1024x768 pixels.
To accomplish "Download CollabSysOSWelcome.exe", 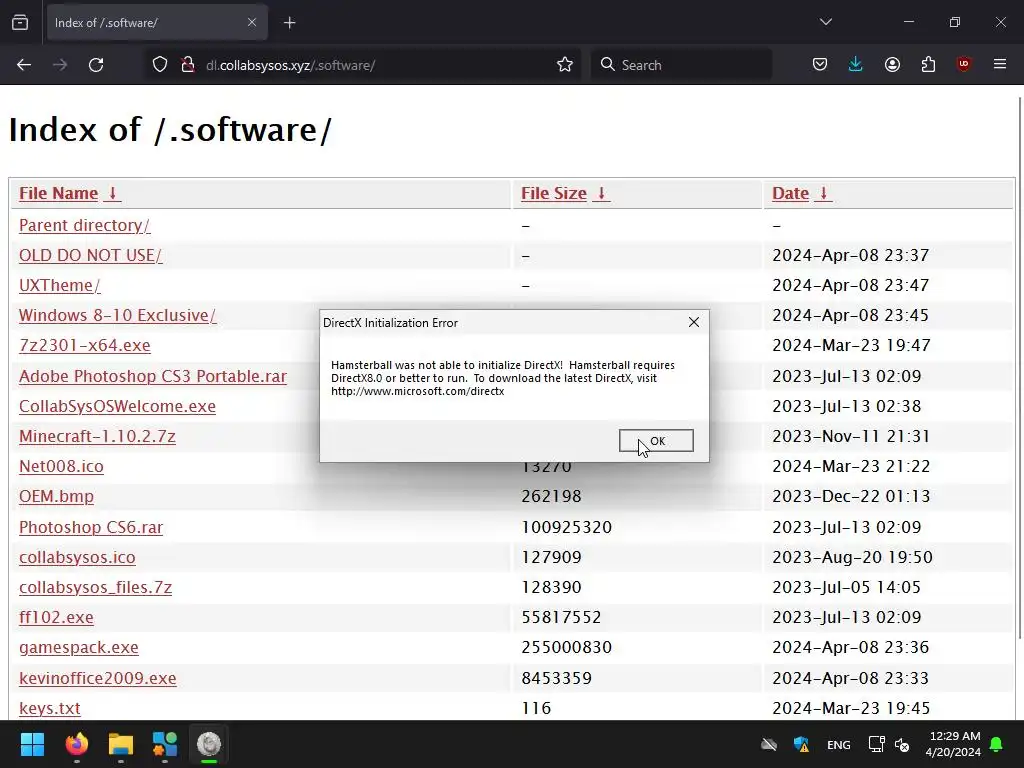I will 118,406.
